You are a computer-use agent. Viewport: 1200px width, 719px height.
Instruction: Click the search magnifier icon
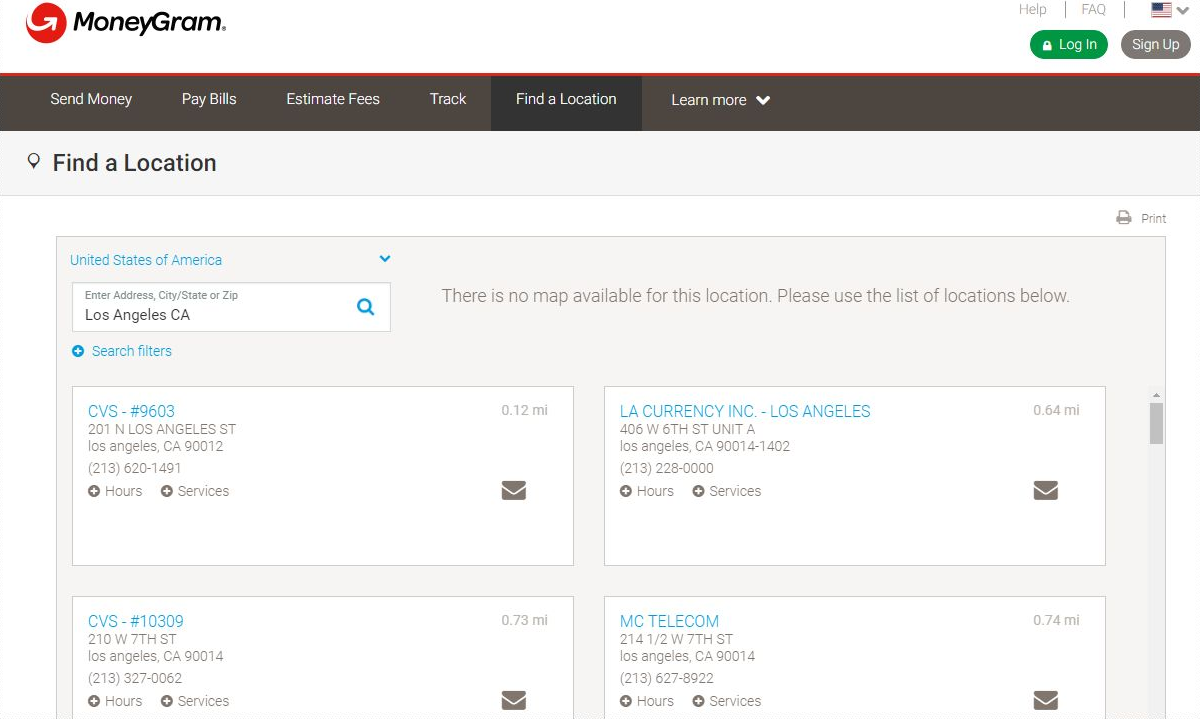pos(366,307)
